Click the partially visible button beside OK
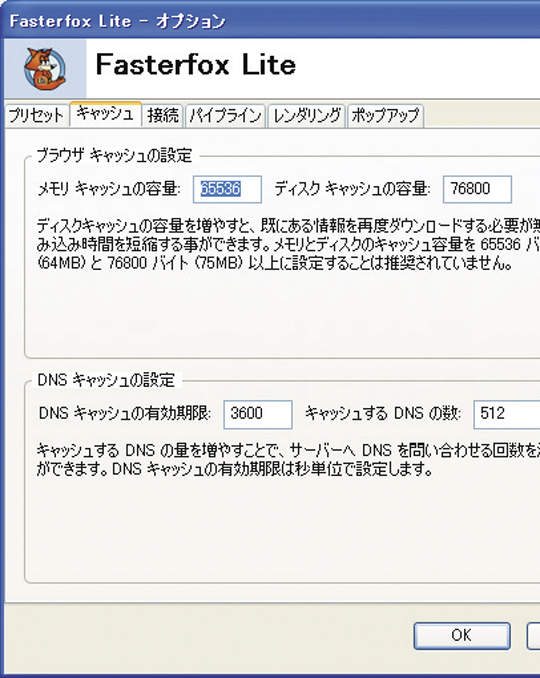540x678 pixels. tap(534, 636)
